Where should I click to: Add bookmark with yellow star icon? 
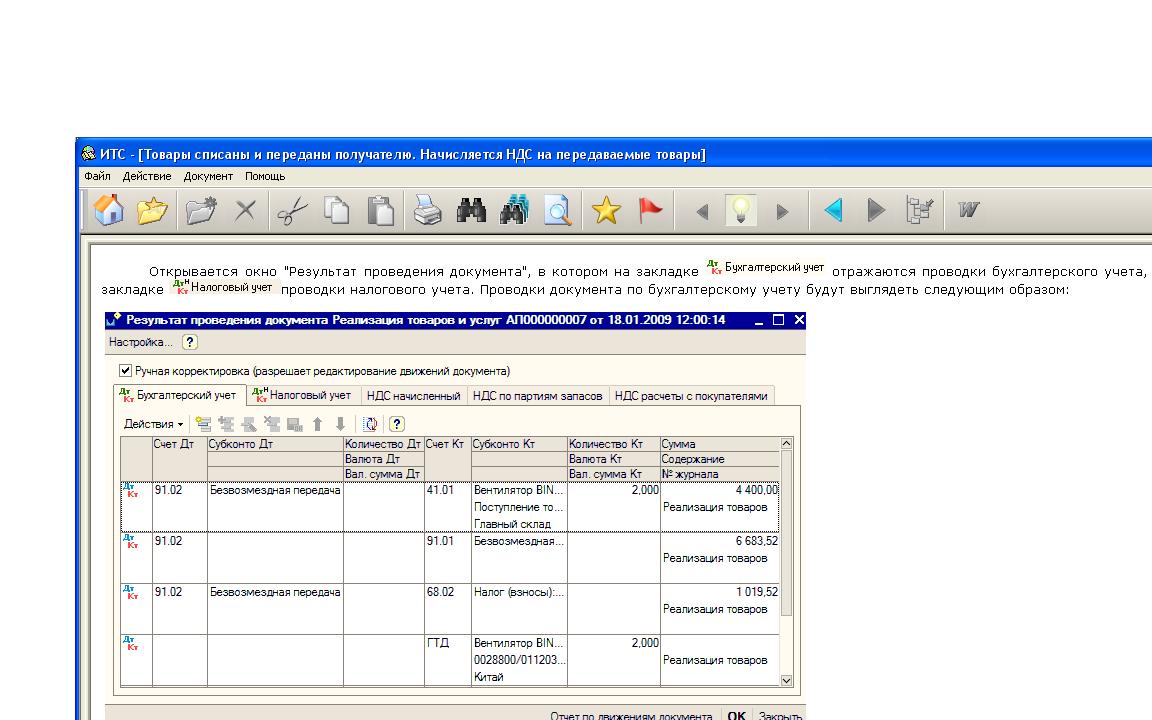(x=606, y=211)
